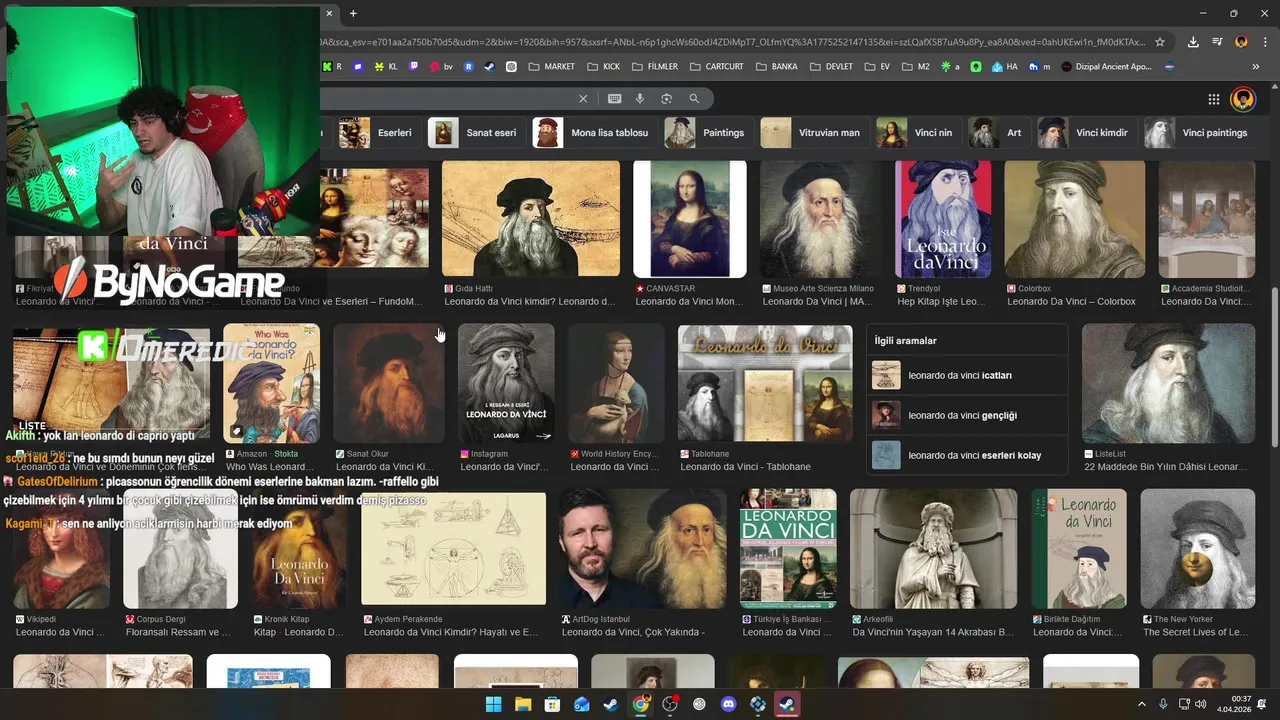
Task: Open Chrome three-dot menu
Action: click(1264, 42)
